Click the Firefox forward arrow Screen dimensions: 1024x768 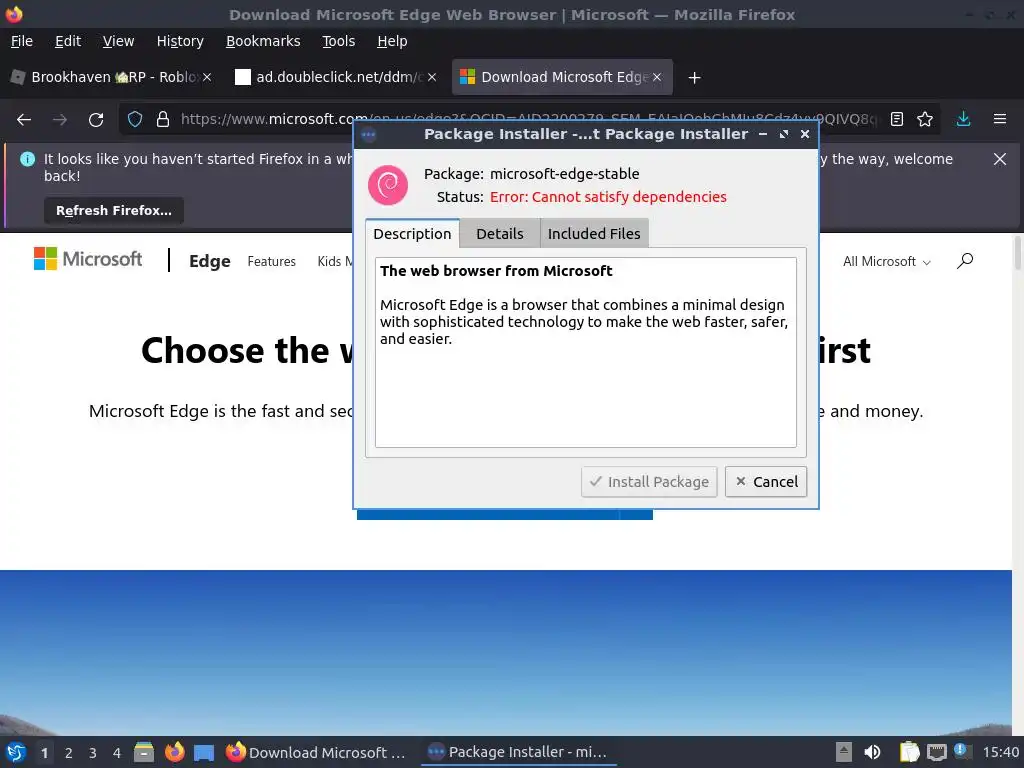coord(59,120)
